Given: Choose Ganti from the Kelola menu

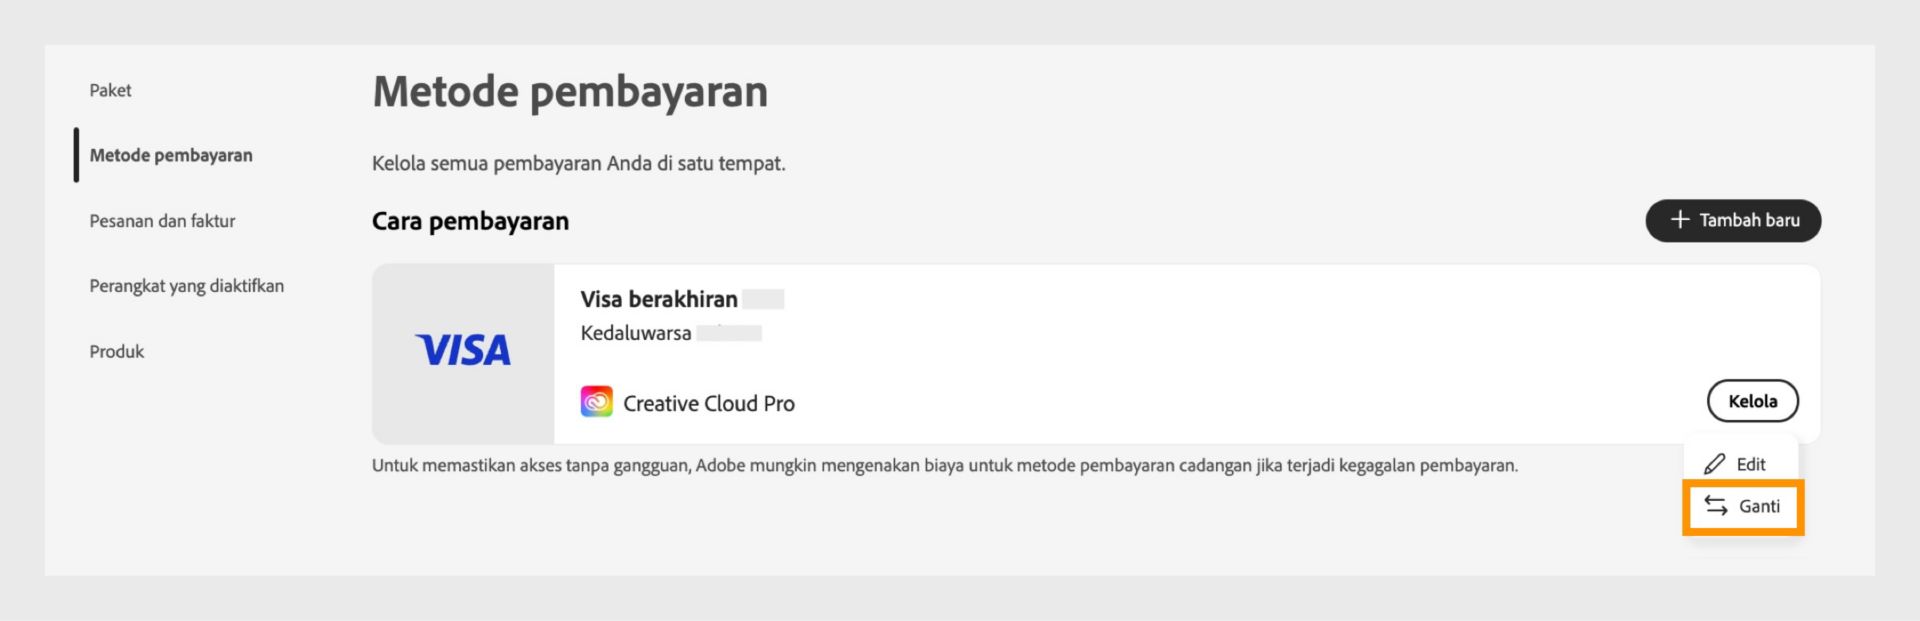Looking at the screenshot, I should [x=1743, y=506].
